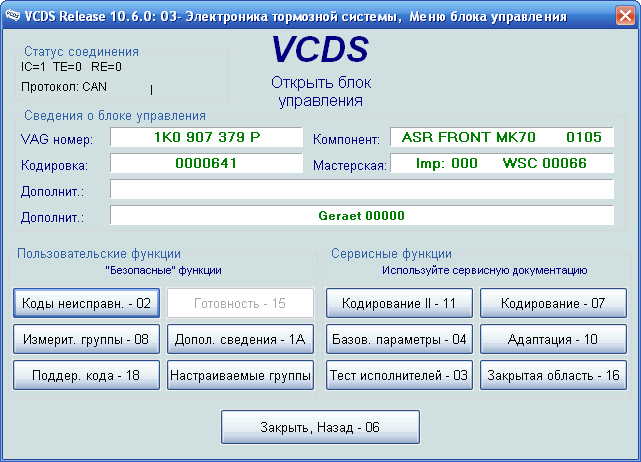Open Закрытая область - 16

coord(553,375)
